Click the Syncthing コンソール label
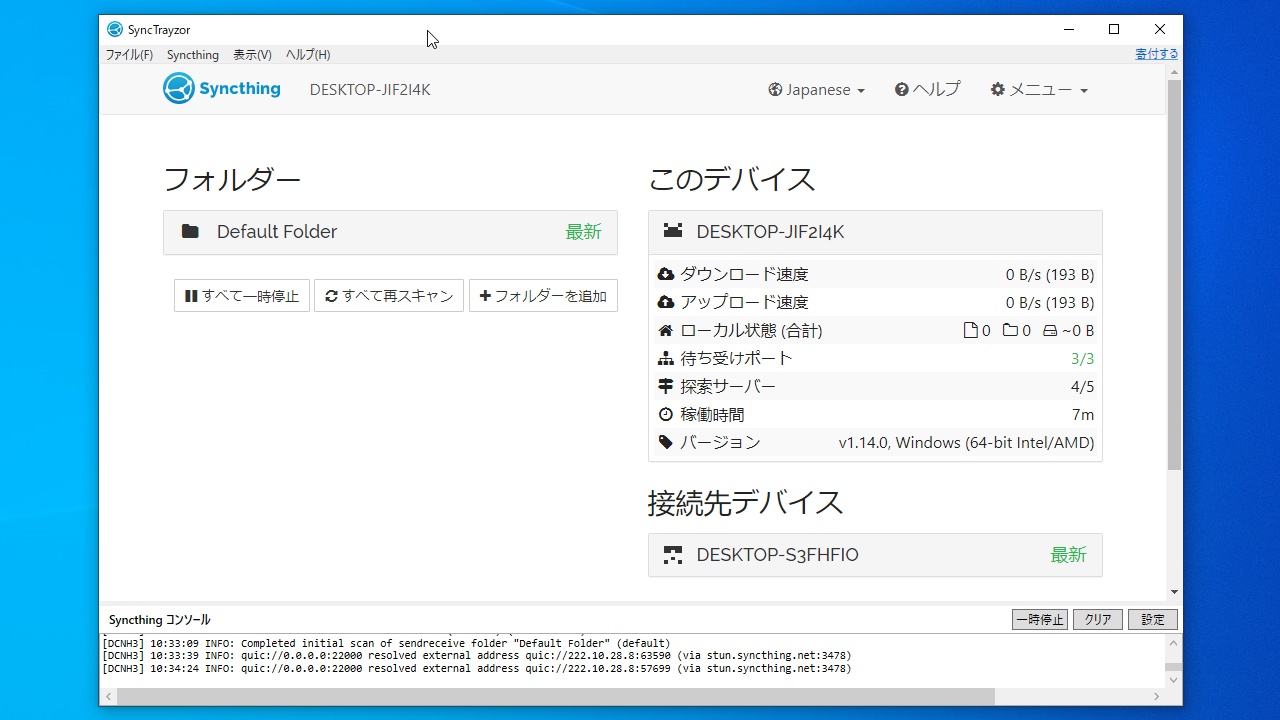Viewport: 1280px width, 720px height. (160, 620)
